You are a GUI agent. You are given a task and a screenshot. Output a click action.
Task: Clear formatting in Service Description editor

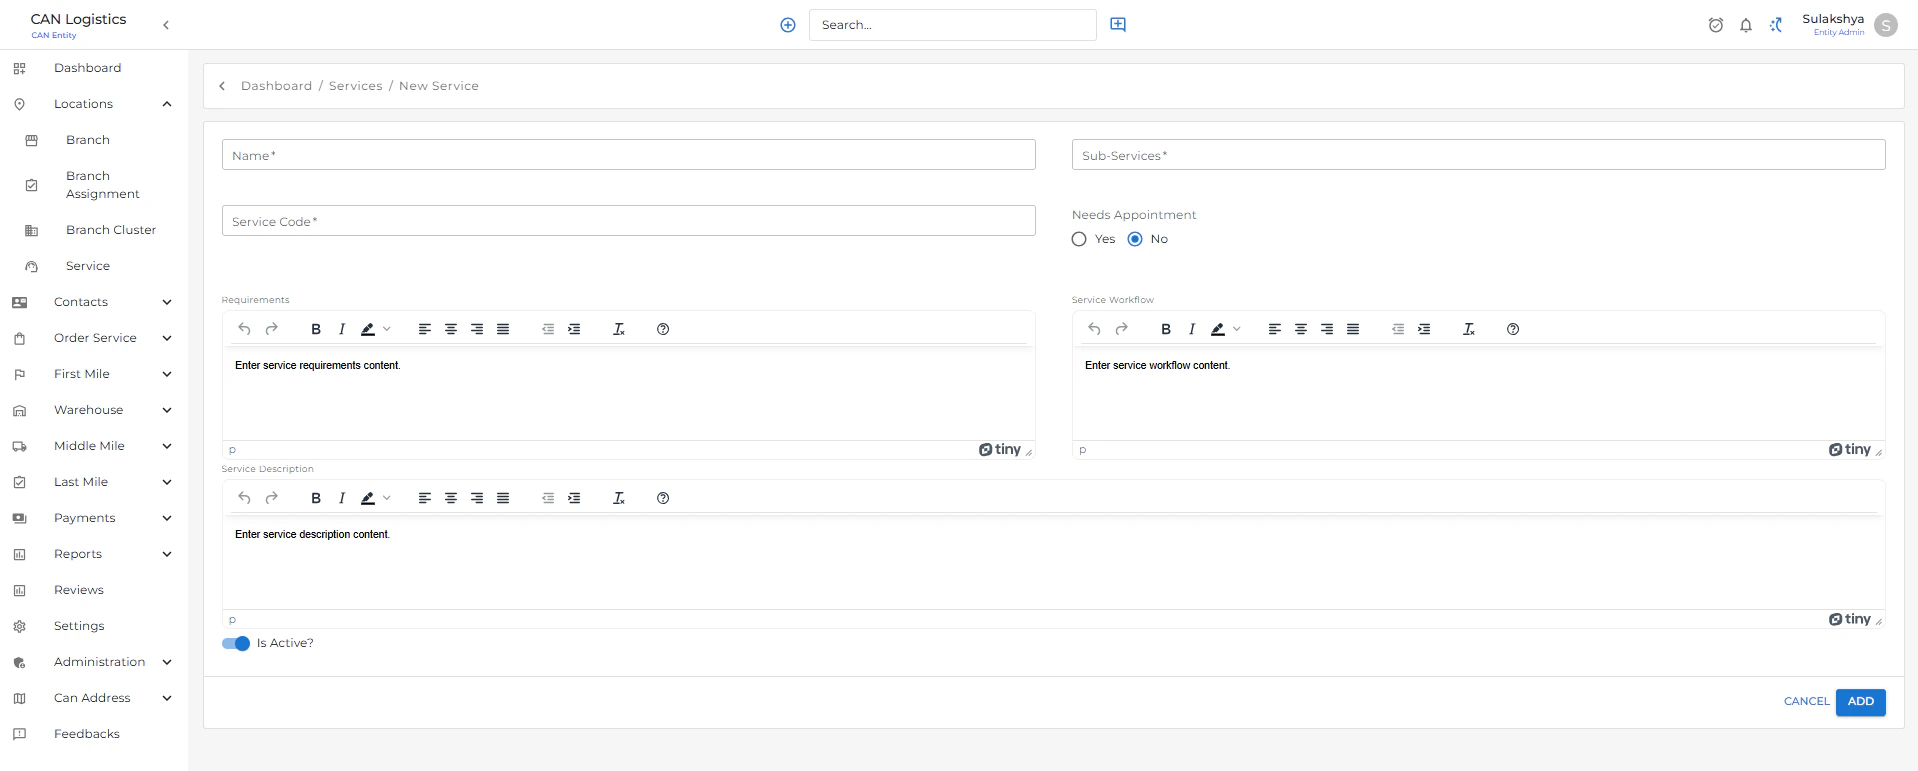pyautogui.click(x=619, y=498)
